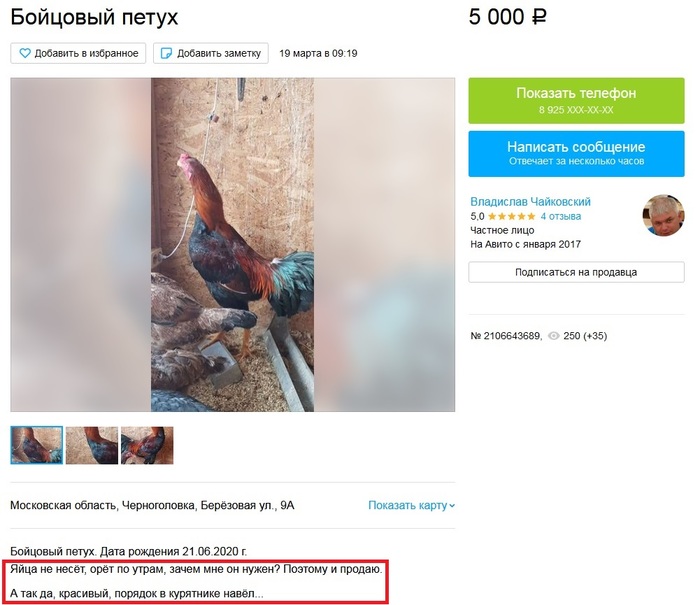
Task: Select the second rooster thumbnail
Action: [92, 445]
